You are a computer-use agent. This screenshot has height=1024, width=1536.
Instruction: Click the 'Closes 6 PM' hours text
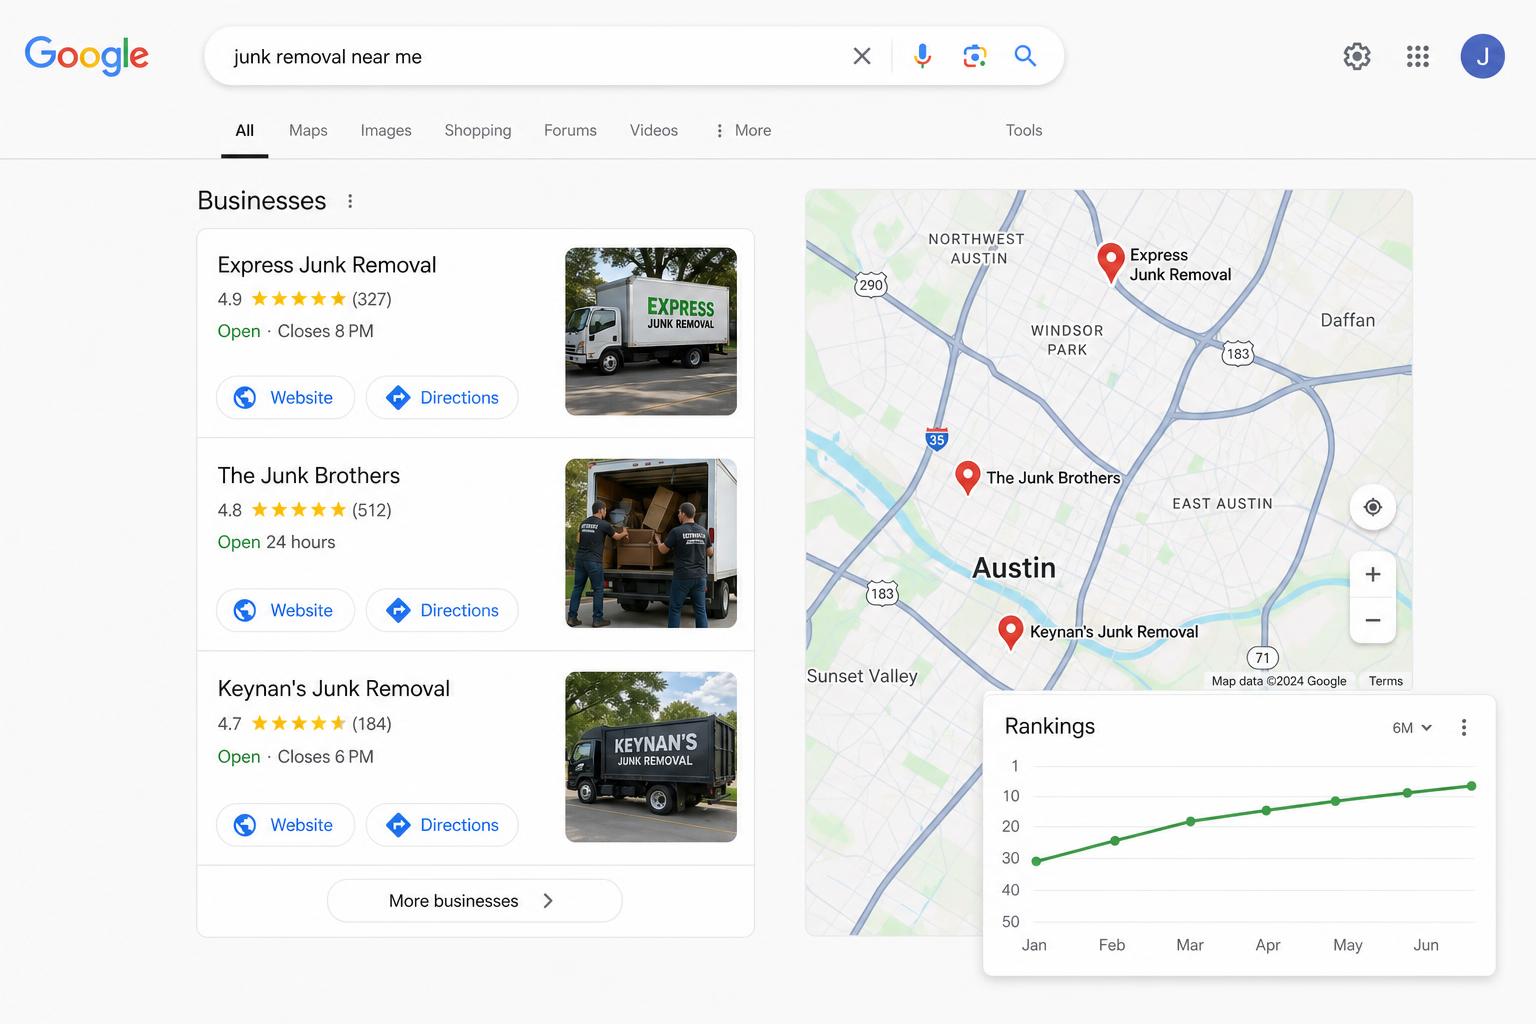pyautogui.click(x=325, y=757)
